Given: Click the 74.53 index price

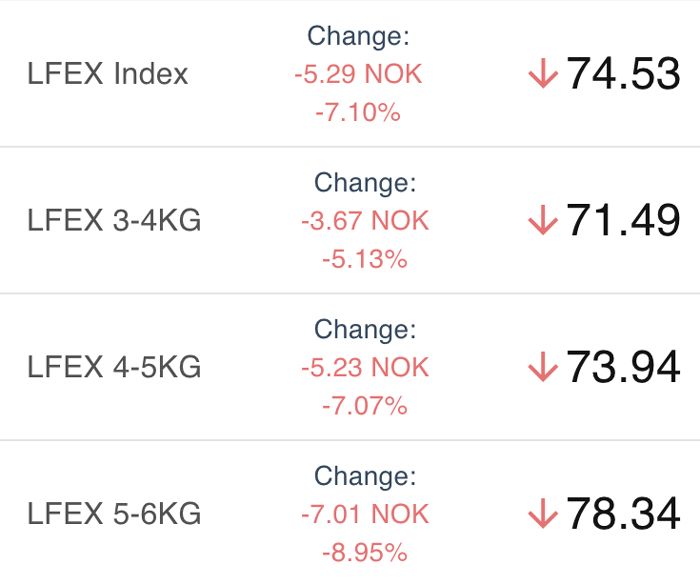Looking at the screenshot, I should [623, 74].
